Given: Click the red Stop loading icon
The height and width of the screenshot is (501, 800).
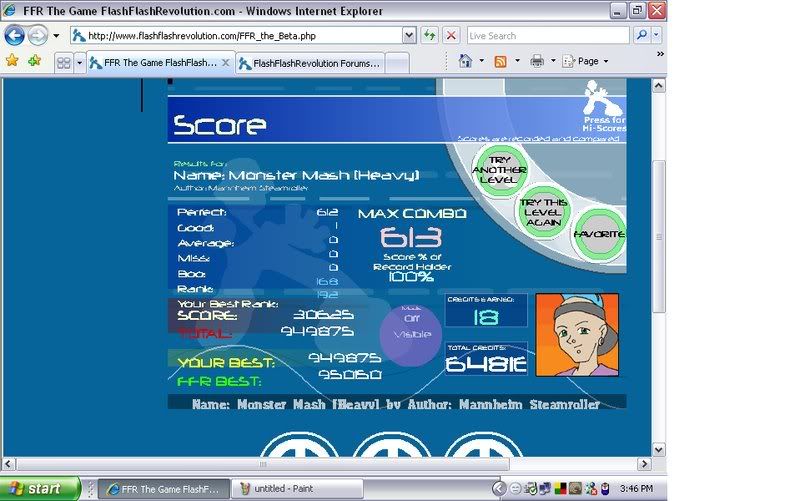Looking at the screenshot, I should pyautogui.click(x=451, y=35).
